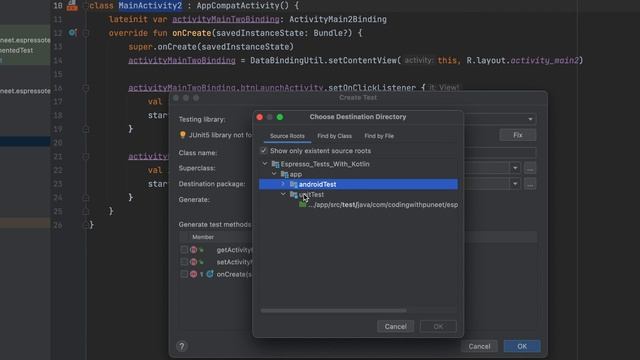Click the Superclass browse ellipsis button
This screenshot has height=360, width=640.
[530, 168]
